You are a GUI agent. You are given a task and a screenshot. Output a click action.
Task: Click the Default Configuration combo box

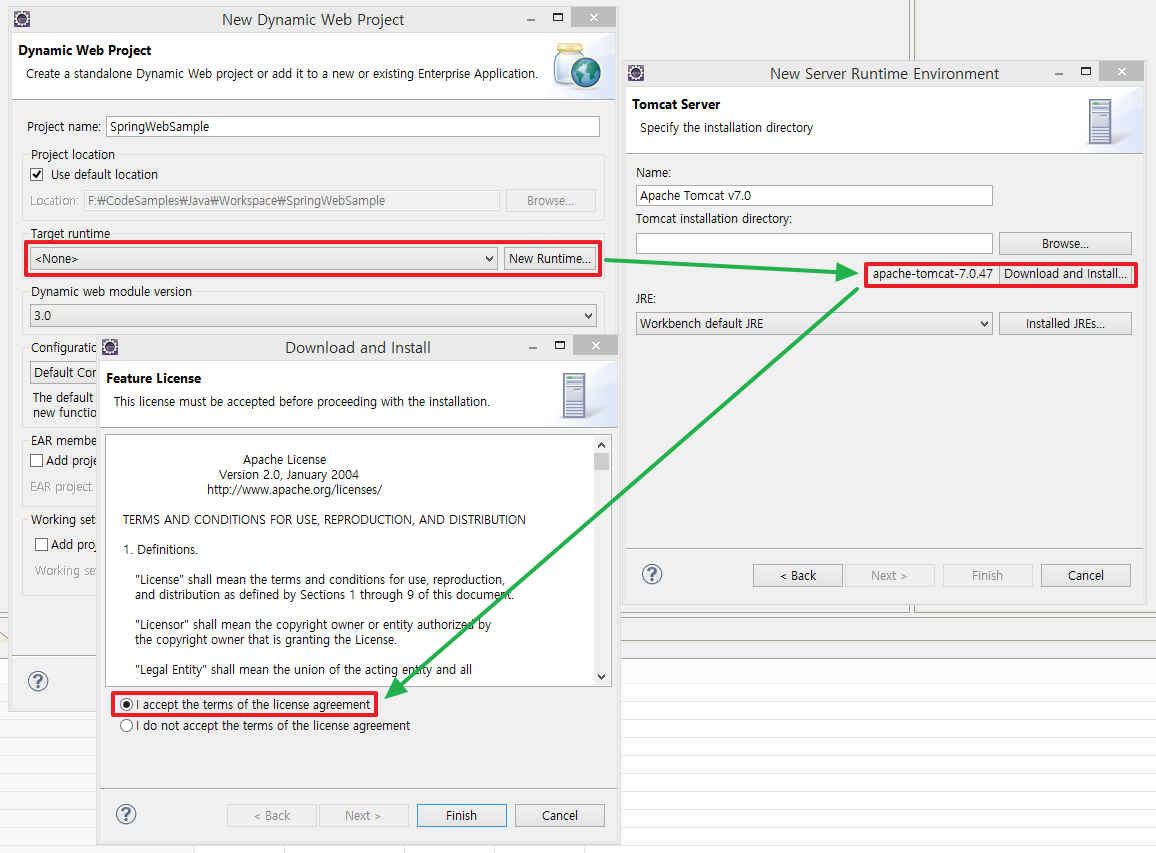(x=63, y=372)
